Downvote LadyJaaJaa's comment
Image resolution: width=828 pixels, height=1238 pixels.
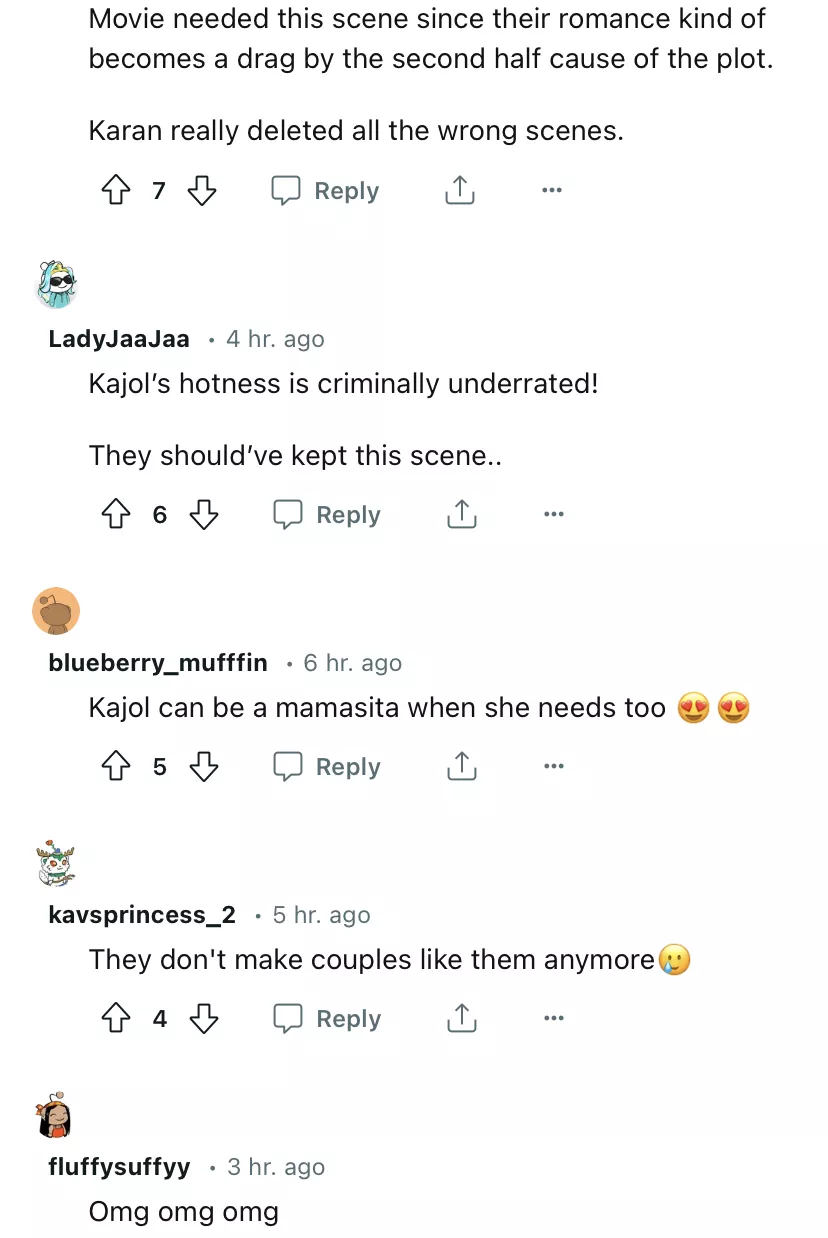204,514
